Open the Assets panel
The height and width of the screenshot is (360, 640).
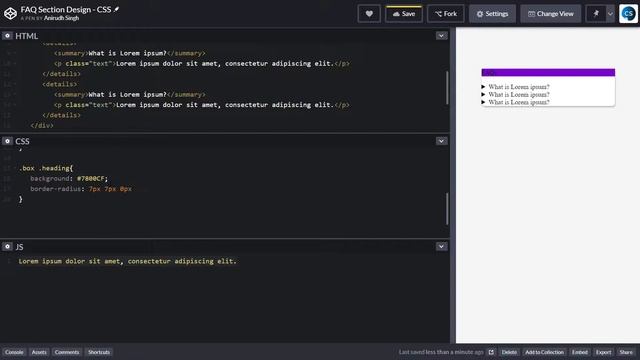[39, 352]
